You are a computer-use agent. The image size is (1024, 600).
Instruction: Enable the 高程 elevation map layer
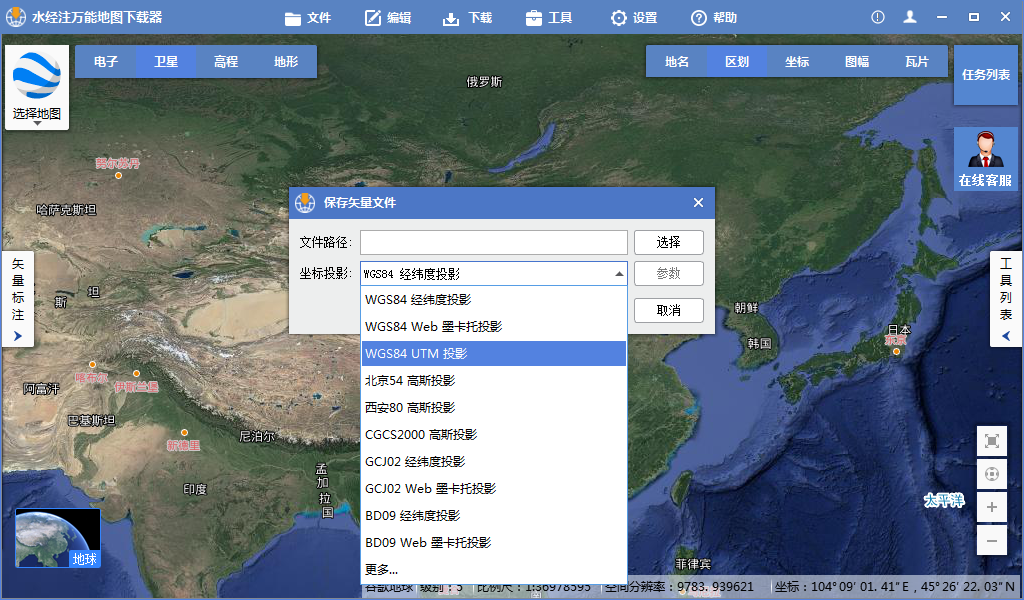coord(224,61)
